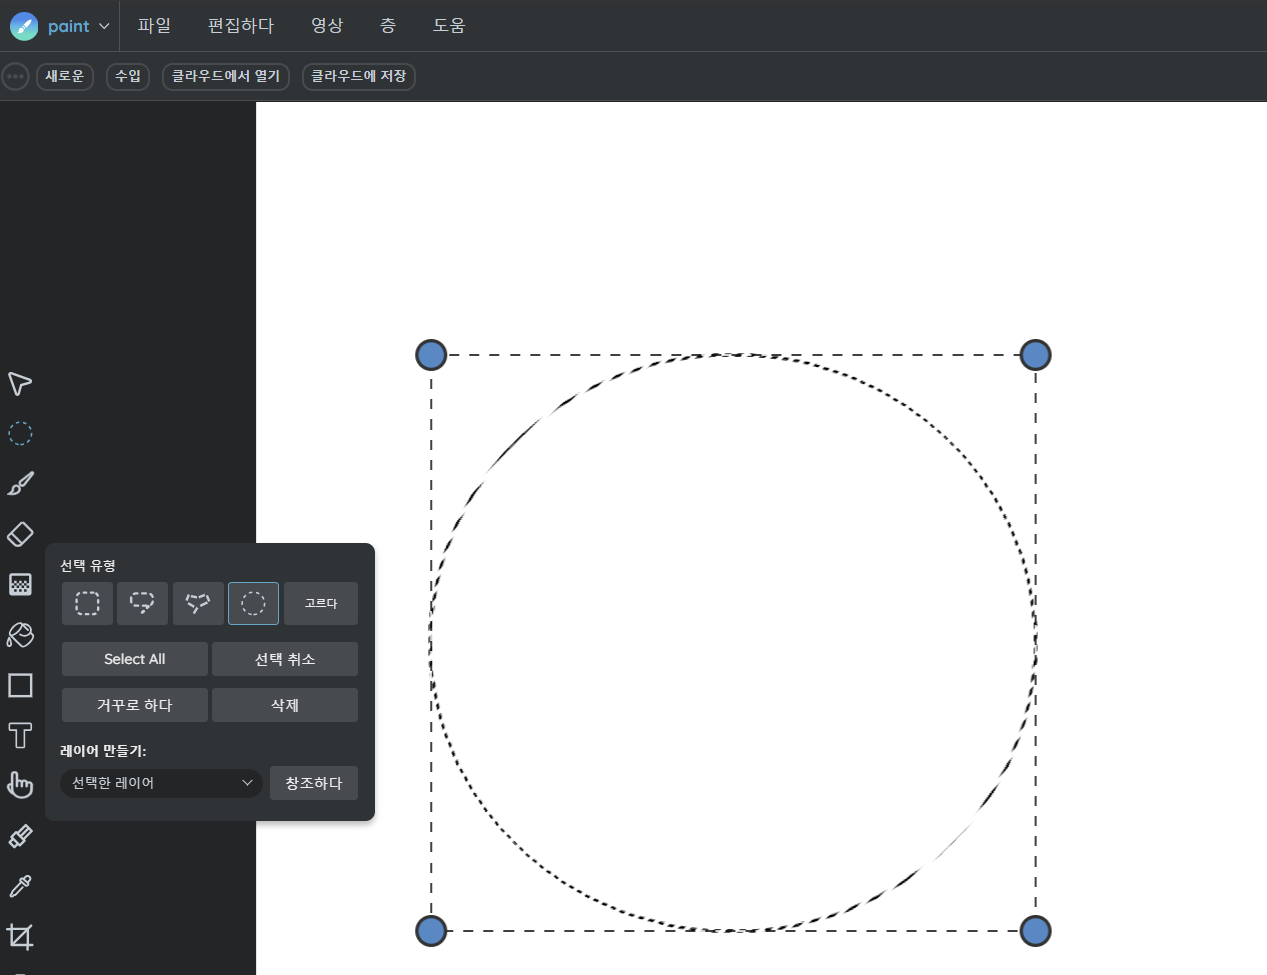
Task: Click the 선택 유형 label
Action: (88, 566)
